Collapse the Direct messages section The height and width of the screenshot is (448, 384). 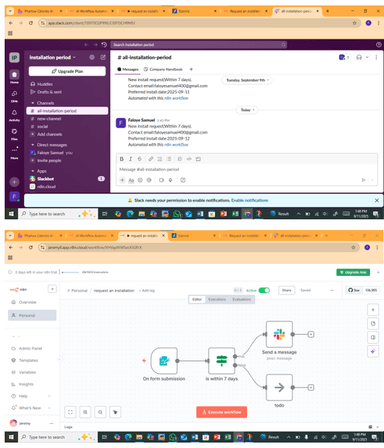[33, 145]
